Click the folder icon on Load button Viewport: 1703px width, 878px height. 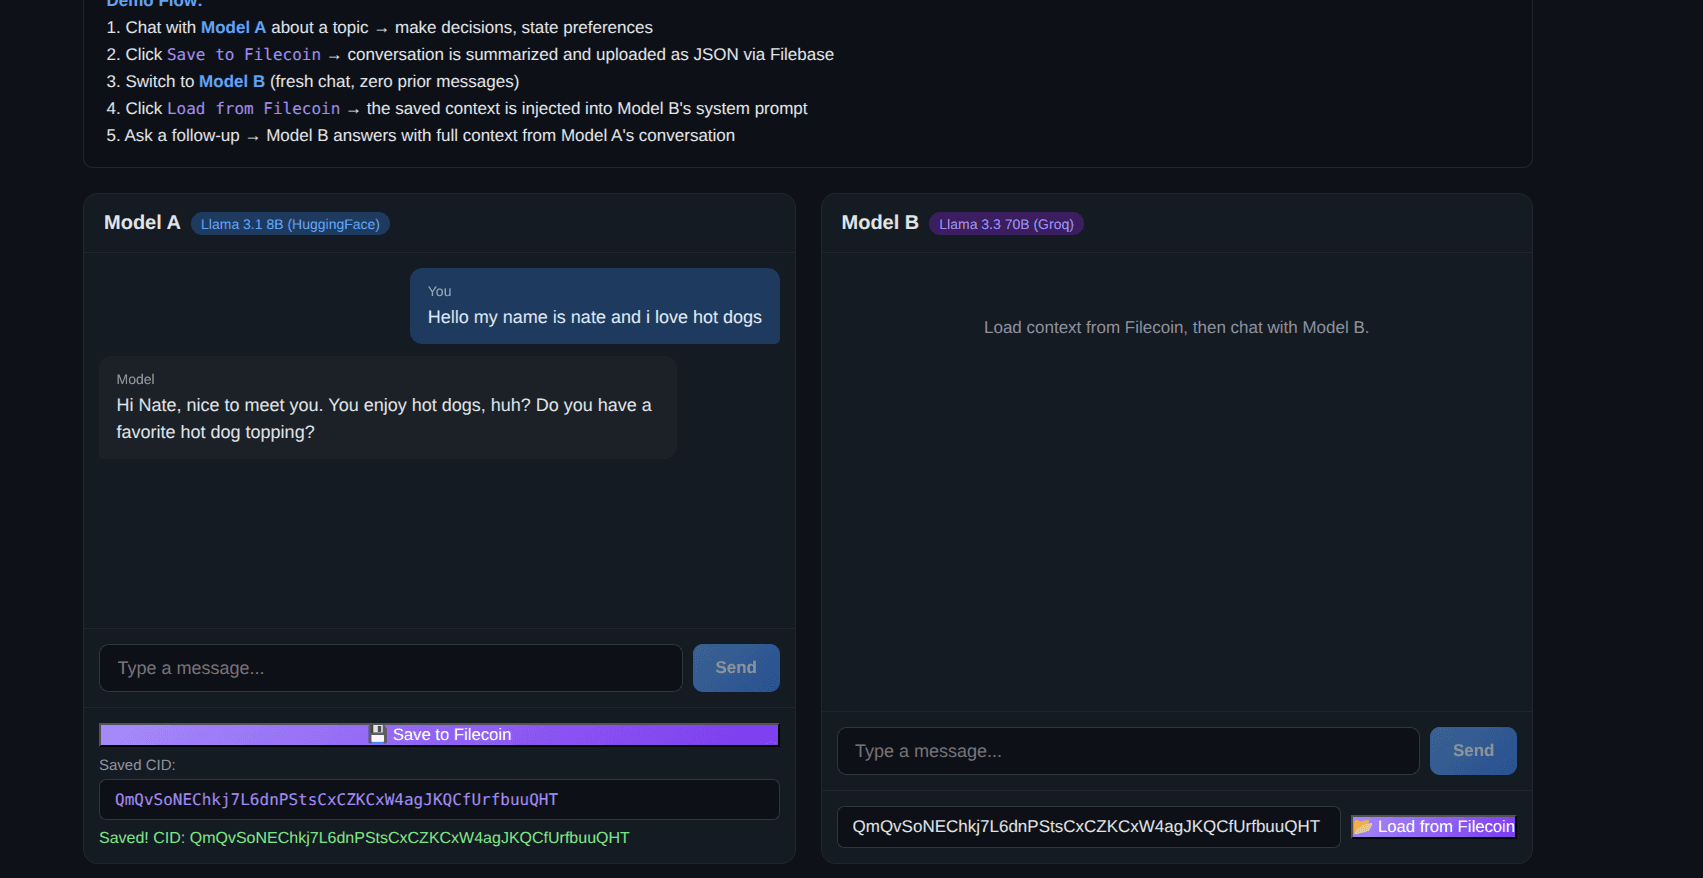pos(1363,826)
